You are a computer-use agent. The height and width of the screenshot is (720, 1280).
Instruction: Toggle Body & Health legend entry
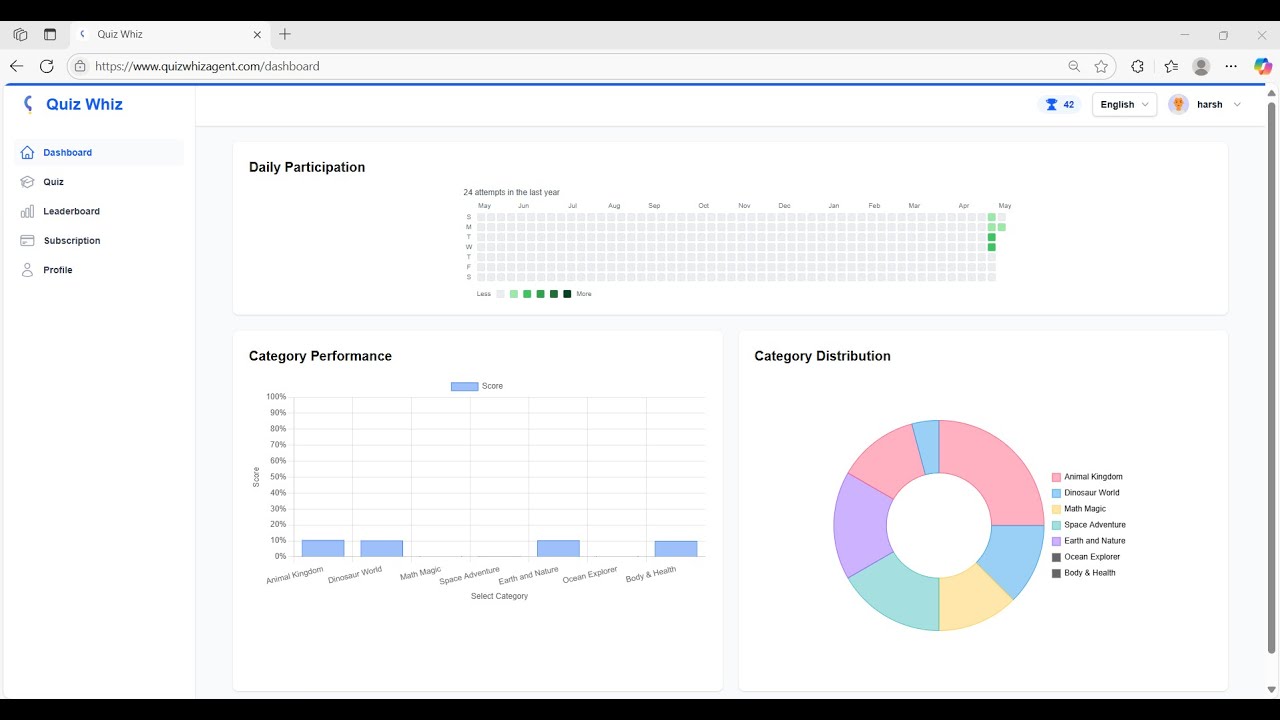(1084, 573)
